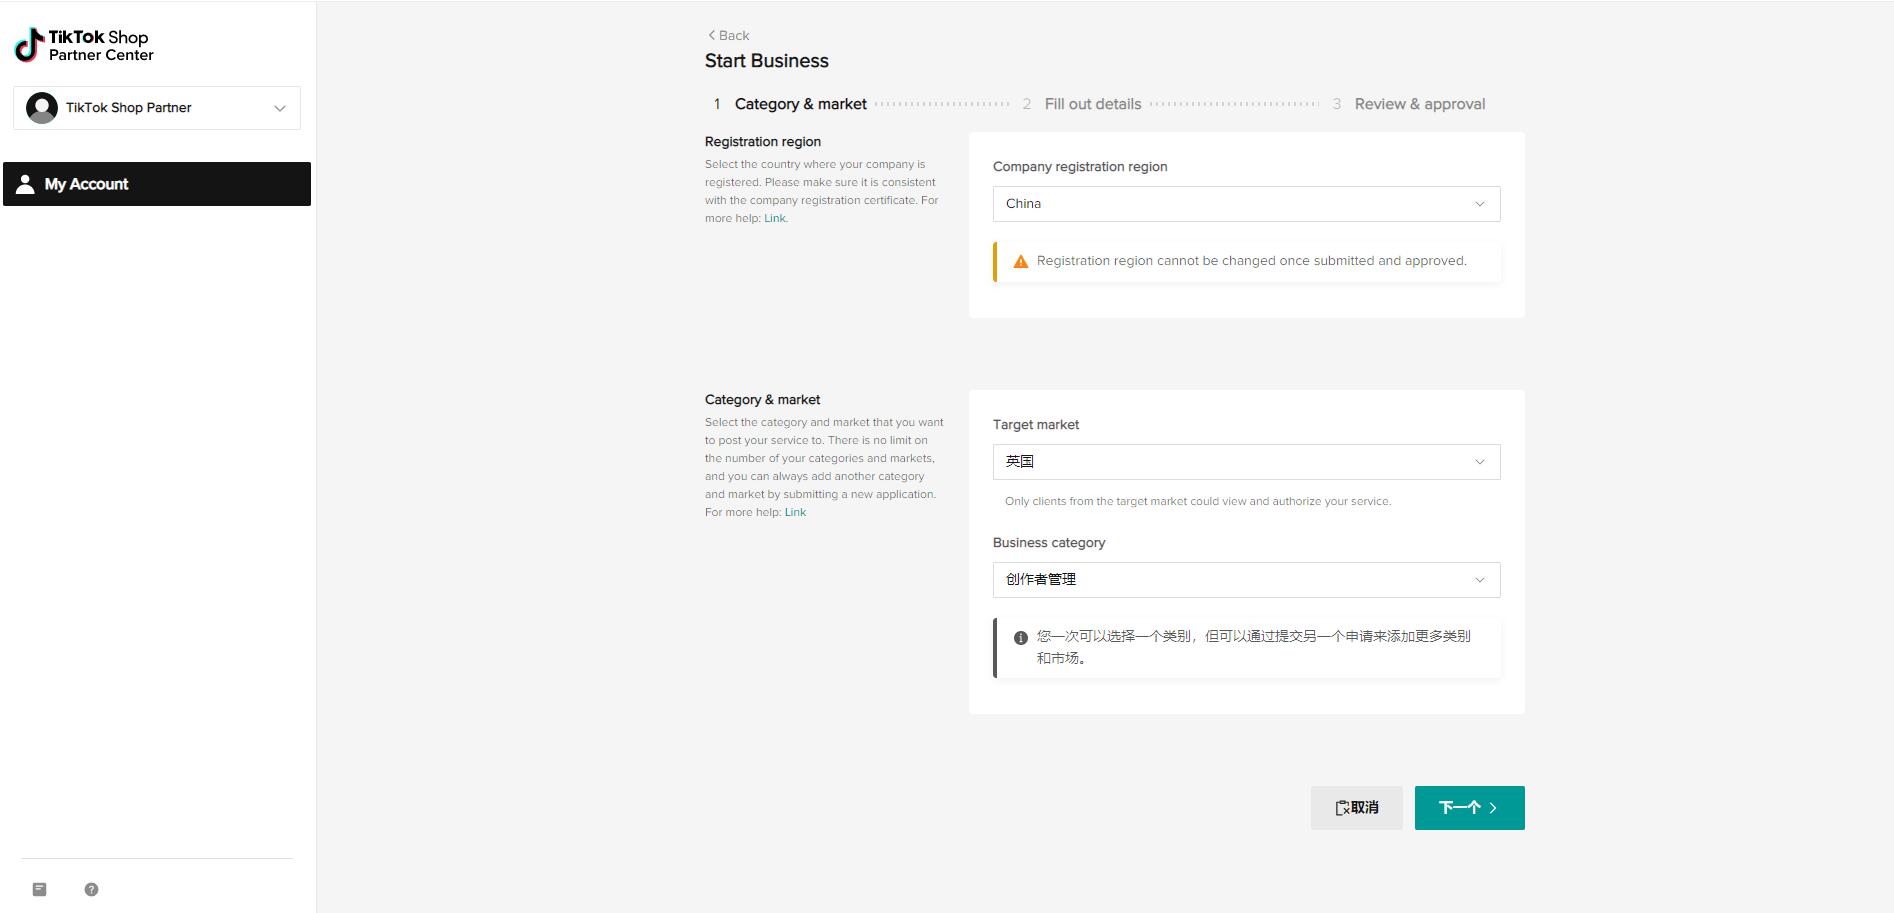The image size is (1894, 913).
Task: Open the Company registration region dropdown
Action: [x=1245, y=204]
